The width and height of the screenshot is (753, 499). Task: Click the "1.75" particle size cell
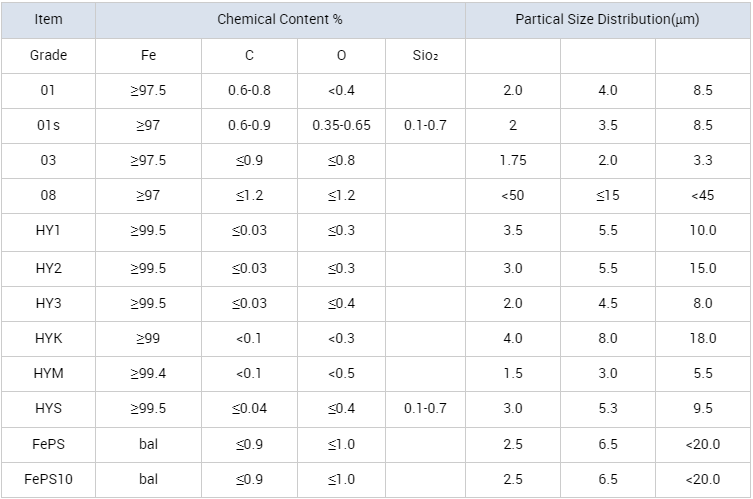[x=512, y=160]
